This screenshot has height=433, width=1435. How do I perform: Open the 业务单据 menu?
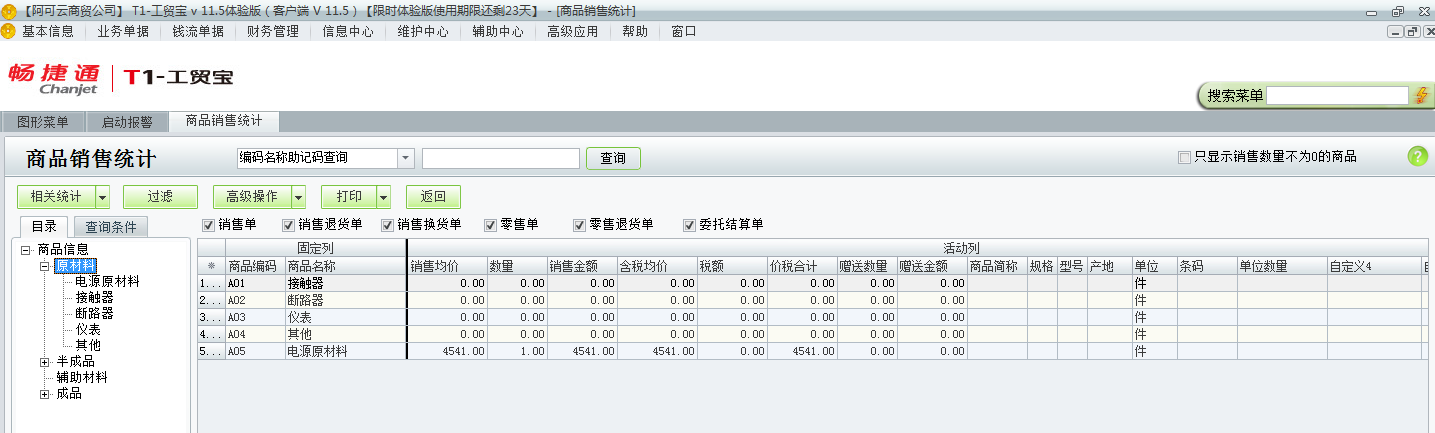click(x=123, y=31)
